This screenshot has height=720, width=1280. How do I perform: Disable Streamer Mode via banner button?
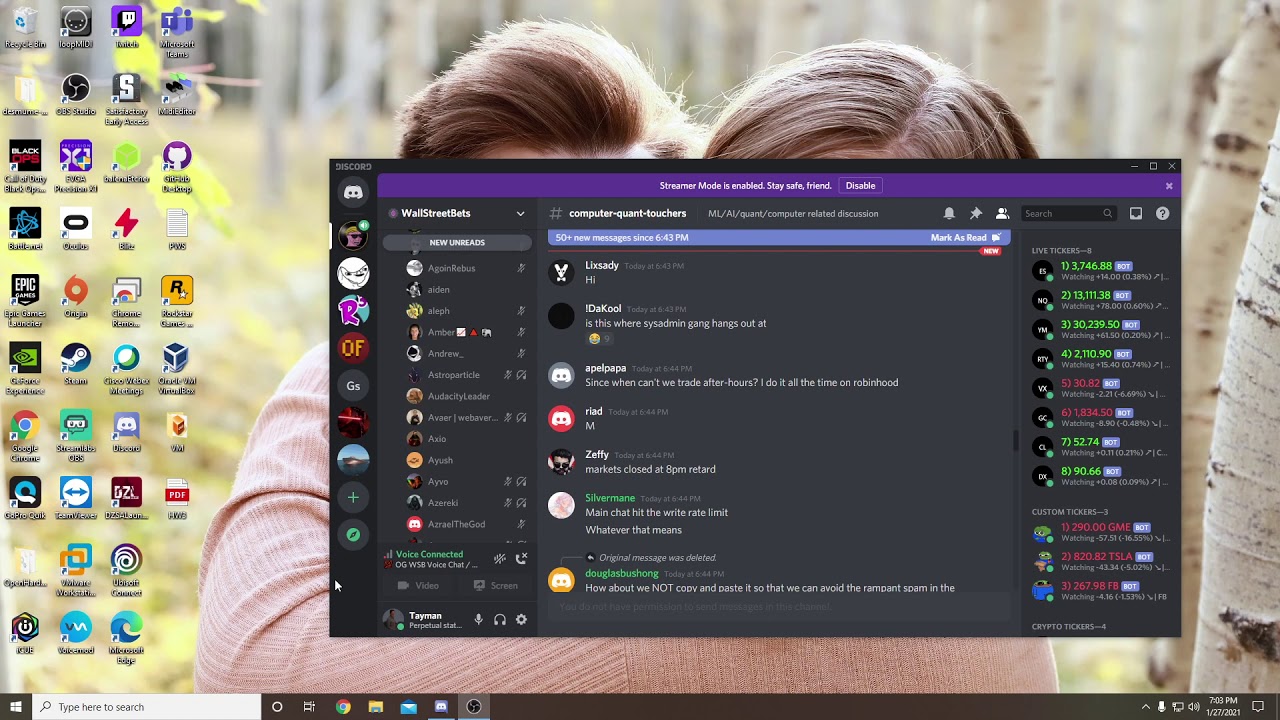(860, 185)
